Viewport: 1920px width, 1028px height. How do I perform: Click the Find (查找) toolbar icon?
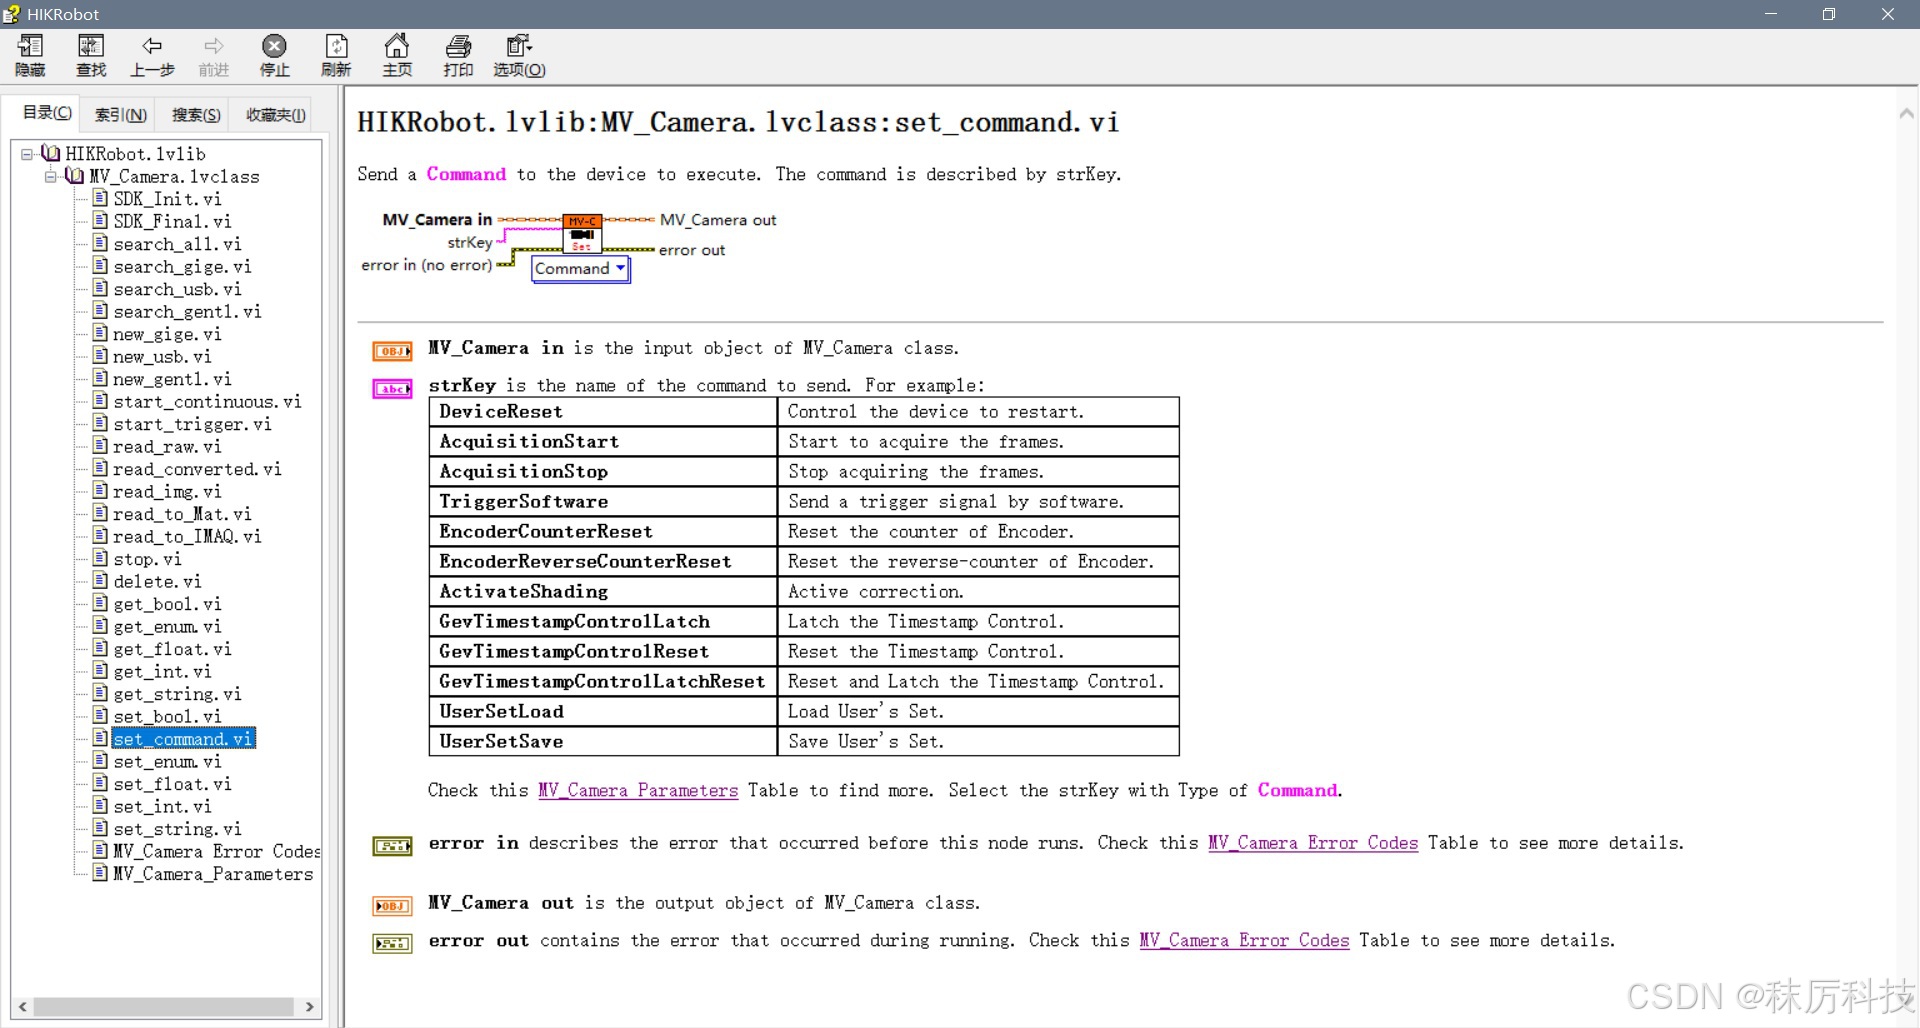(x=91, y=56)
